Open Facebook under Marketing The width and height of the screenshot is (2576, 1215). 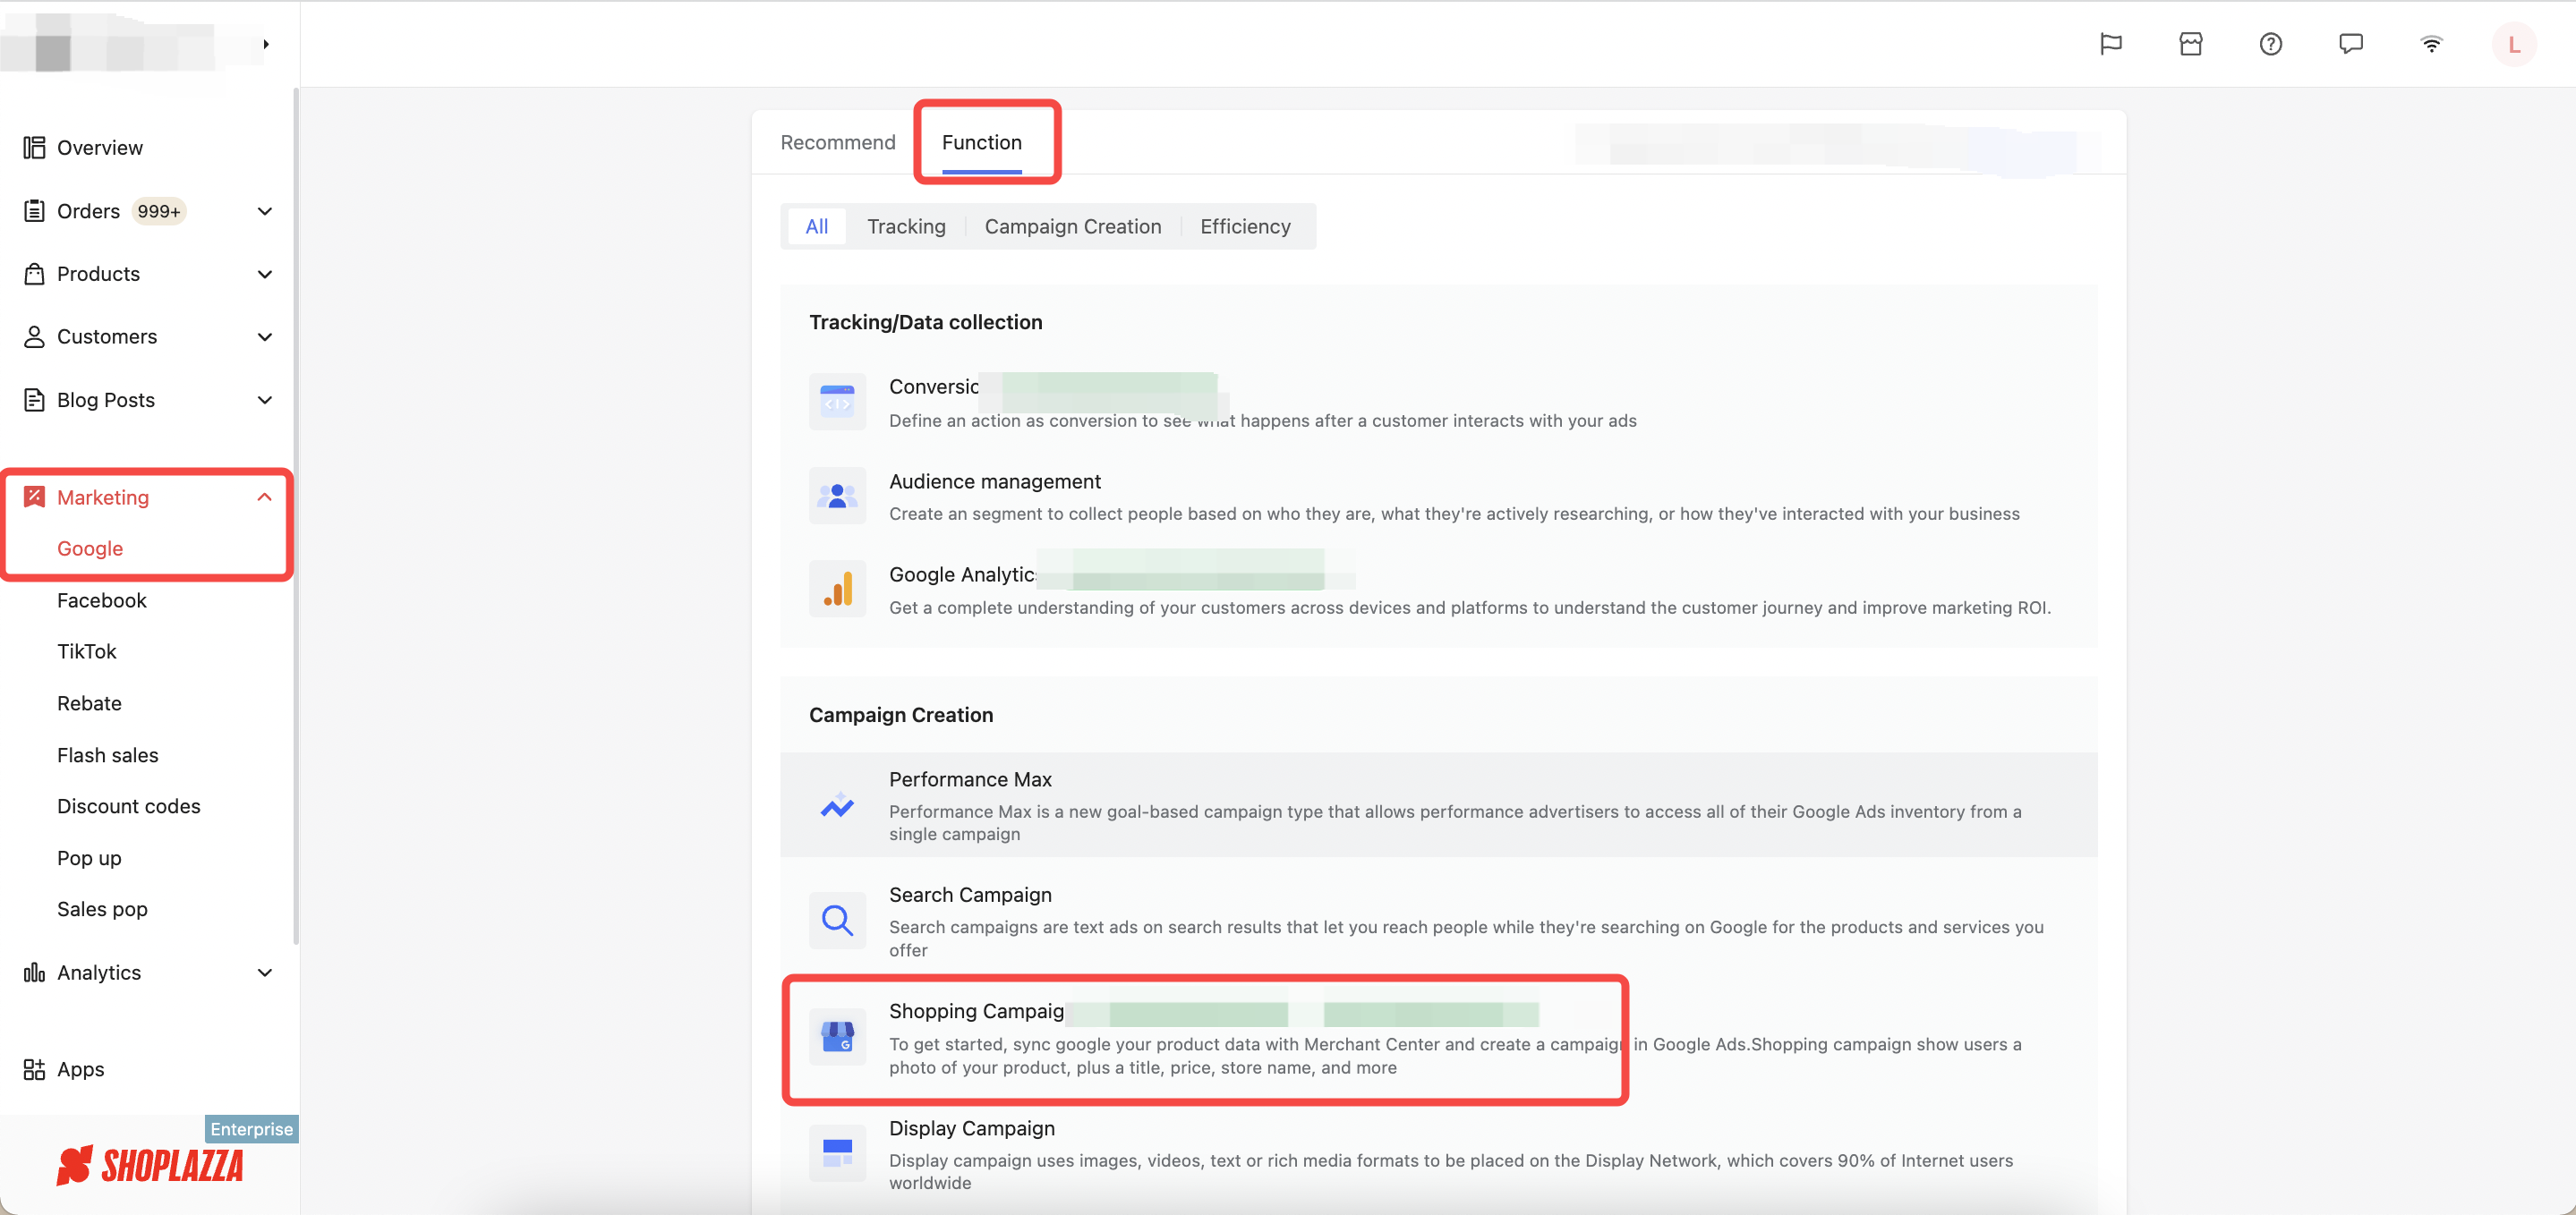[102, 600]
